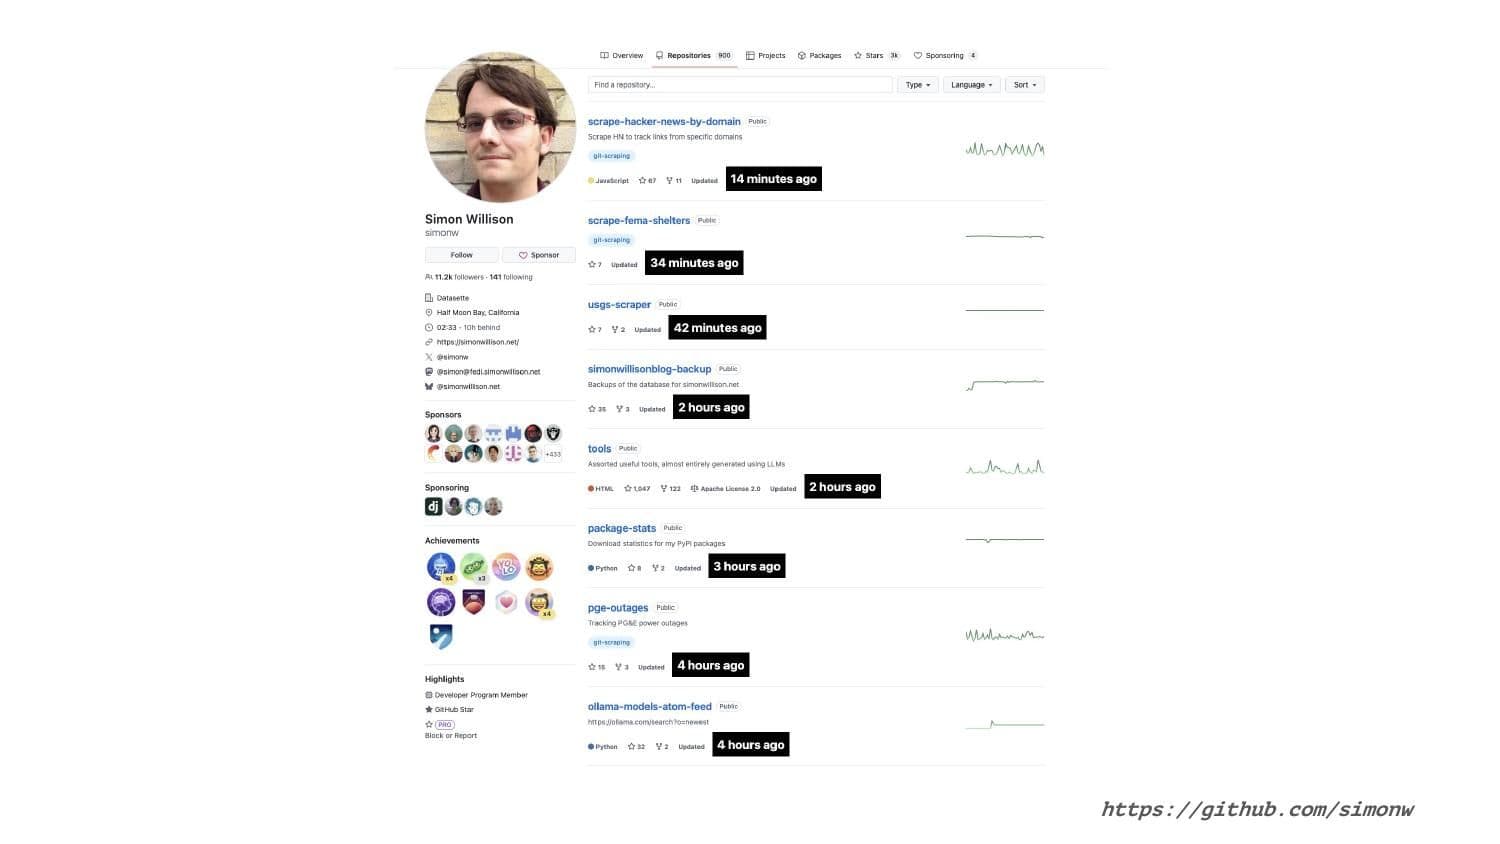Click the Apache License 2.0 label on tools

coord(725,489)
